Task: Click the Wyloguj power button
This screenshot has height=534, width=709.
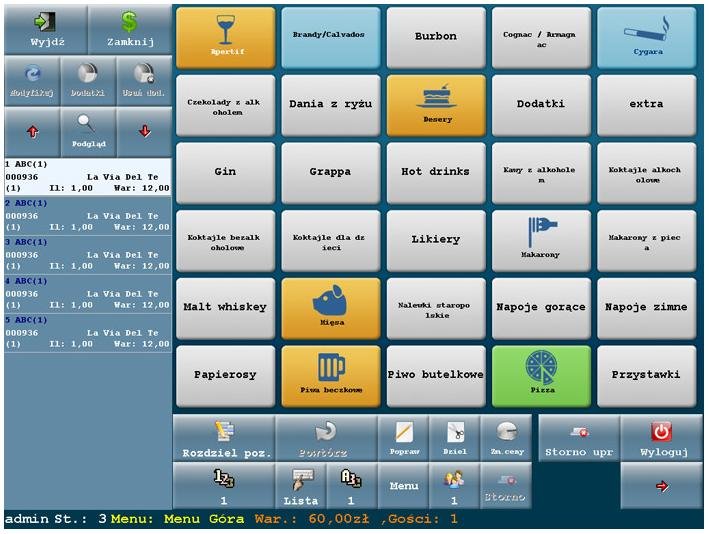Action: tap(661, 439)
